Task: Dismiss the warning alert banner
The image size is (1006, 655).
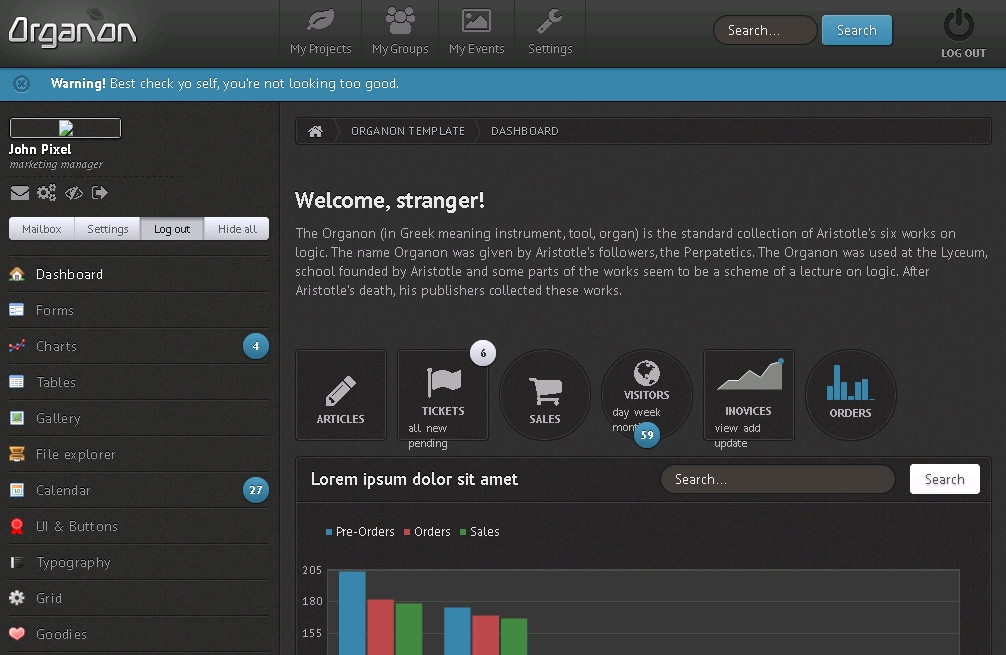Action: pyautogui.click(x=22, y=84)
